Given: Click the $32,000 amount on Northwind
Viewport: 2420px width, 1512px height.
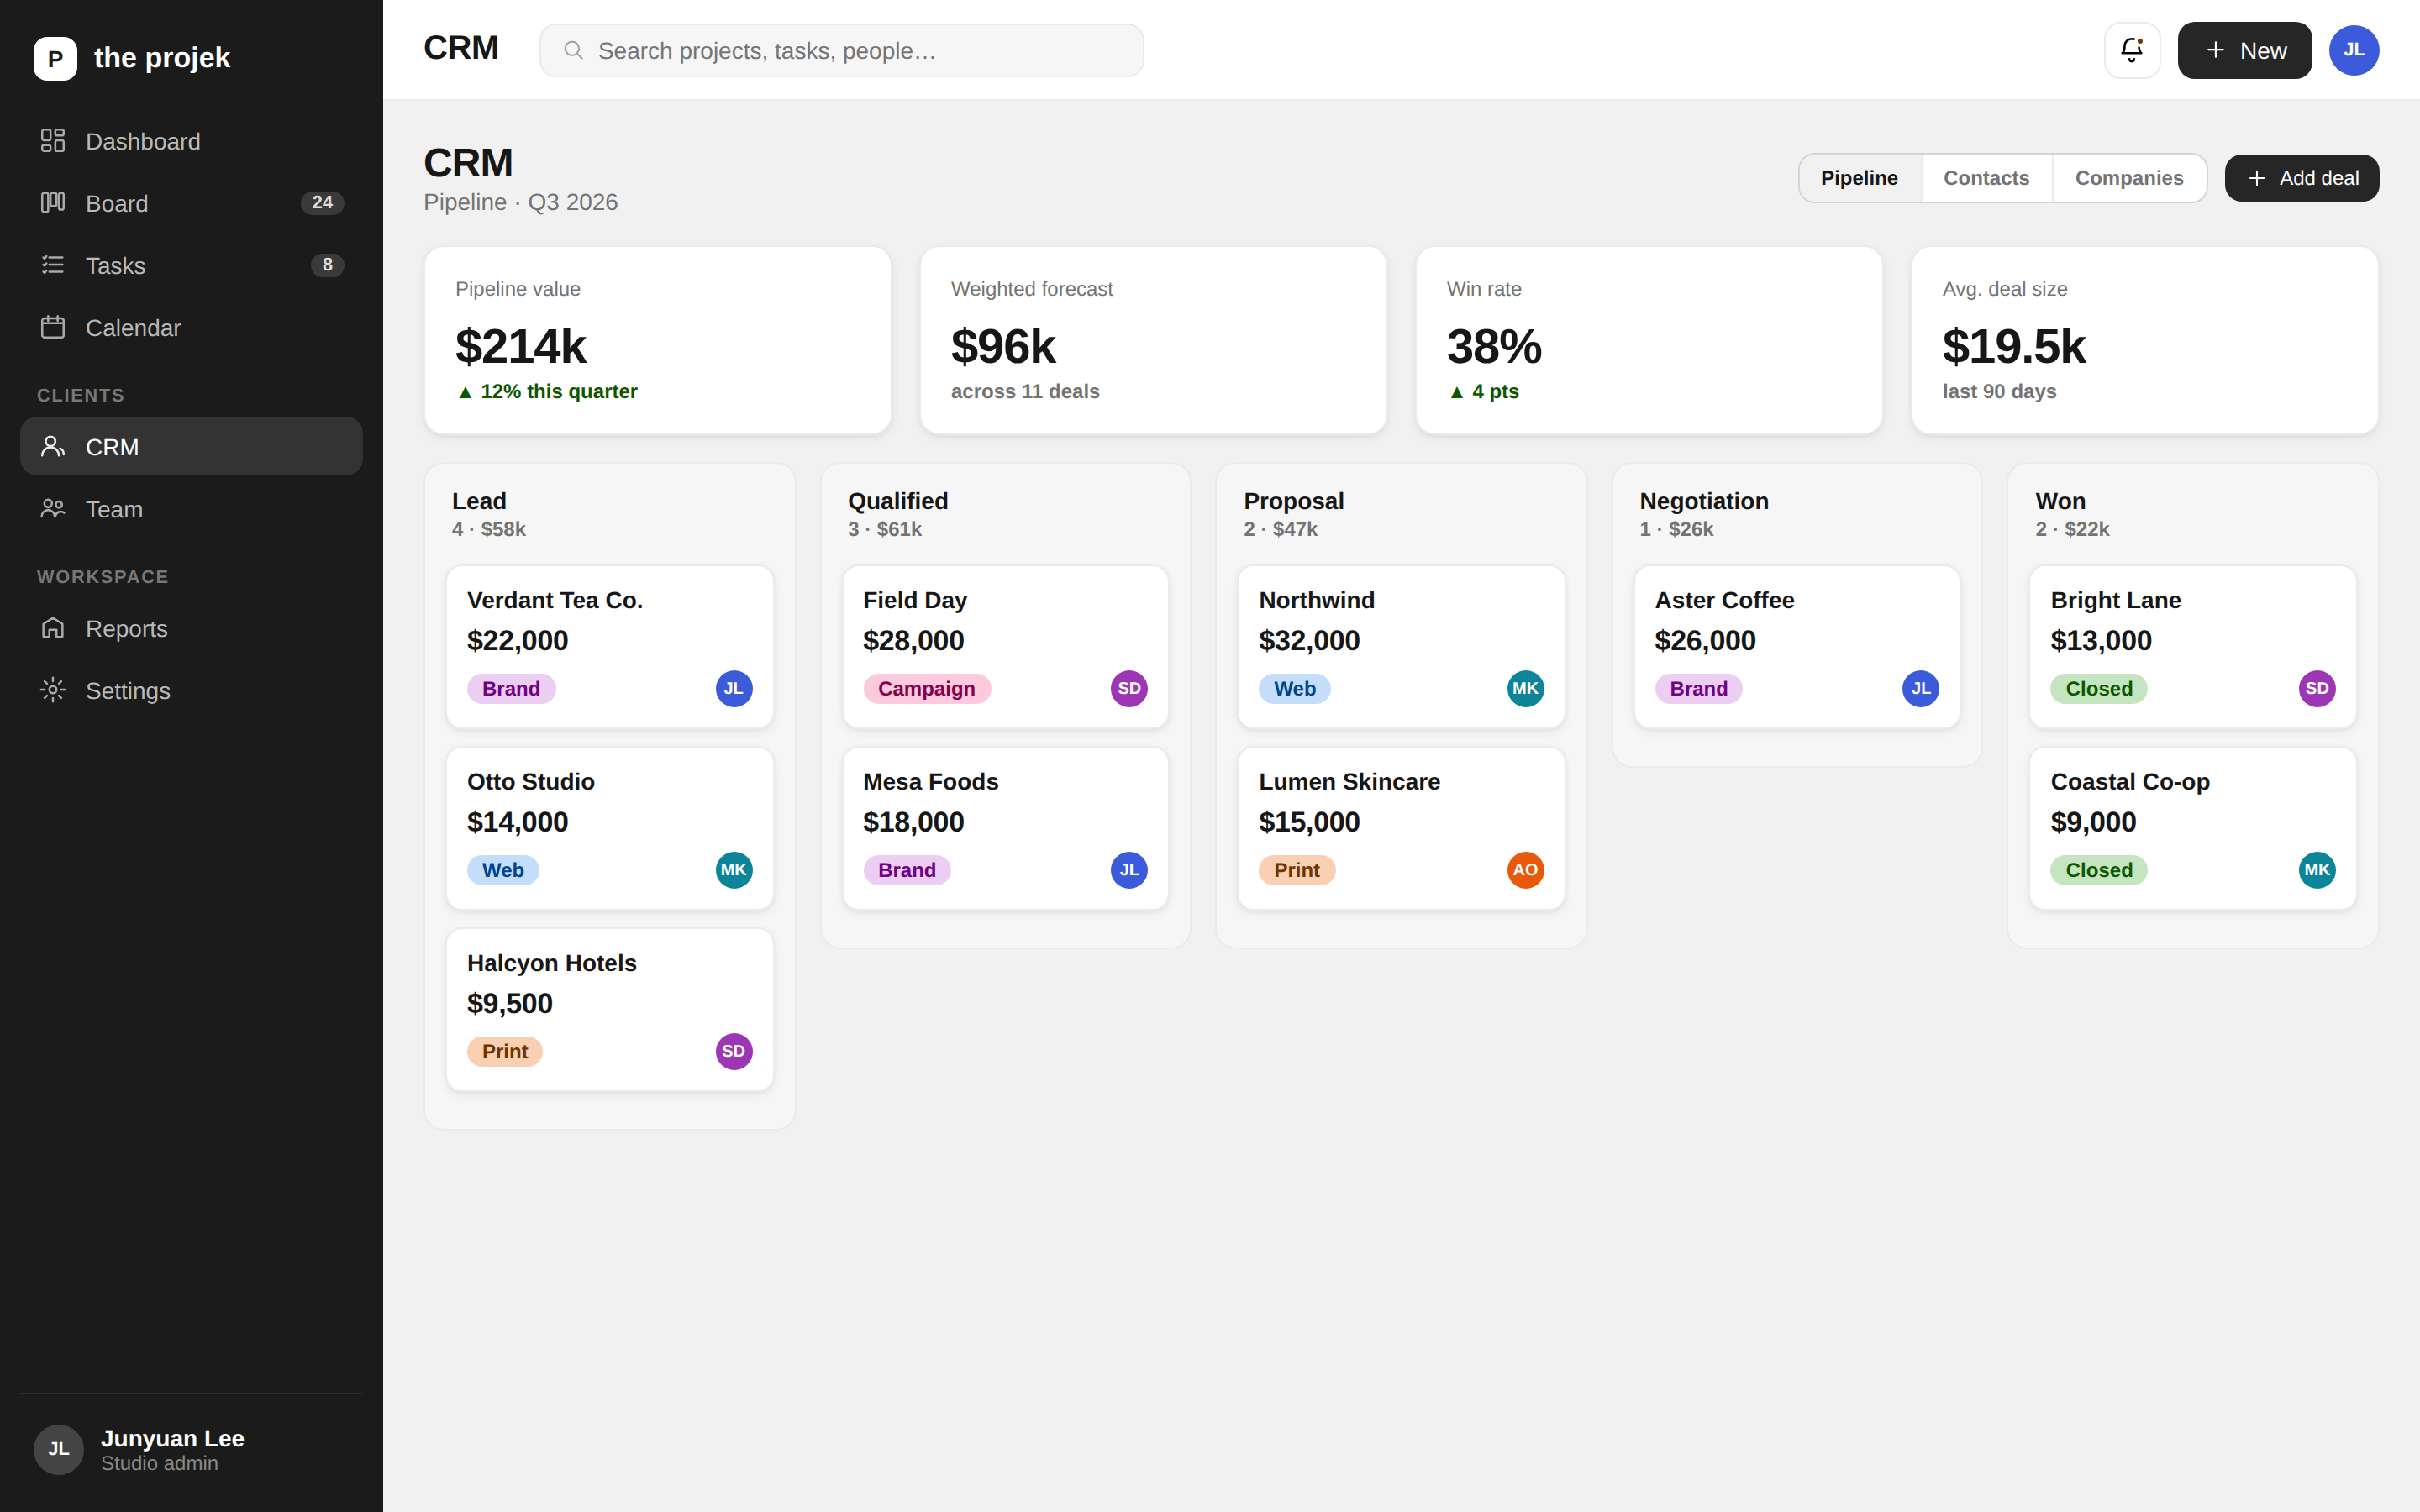Looking at the screenshot, I should tap(1309, 640).
